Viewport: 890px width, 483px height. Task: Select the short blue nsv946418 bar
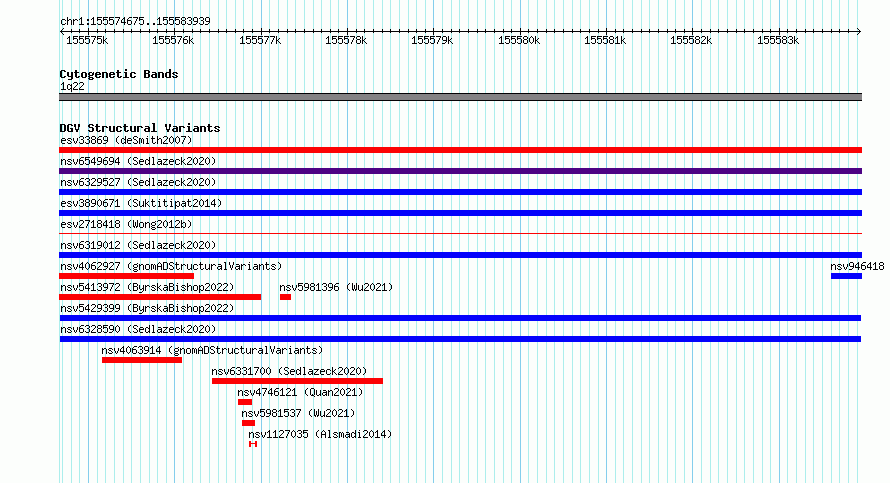tap(846, 276)
